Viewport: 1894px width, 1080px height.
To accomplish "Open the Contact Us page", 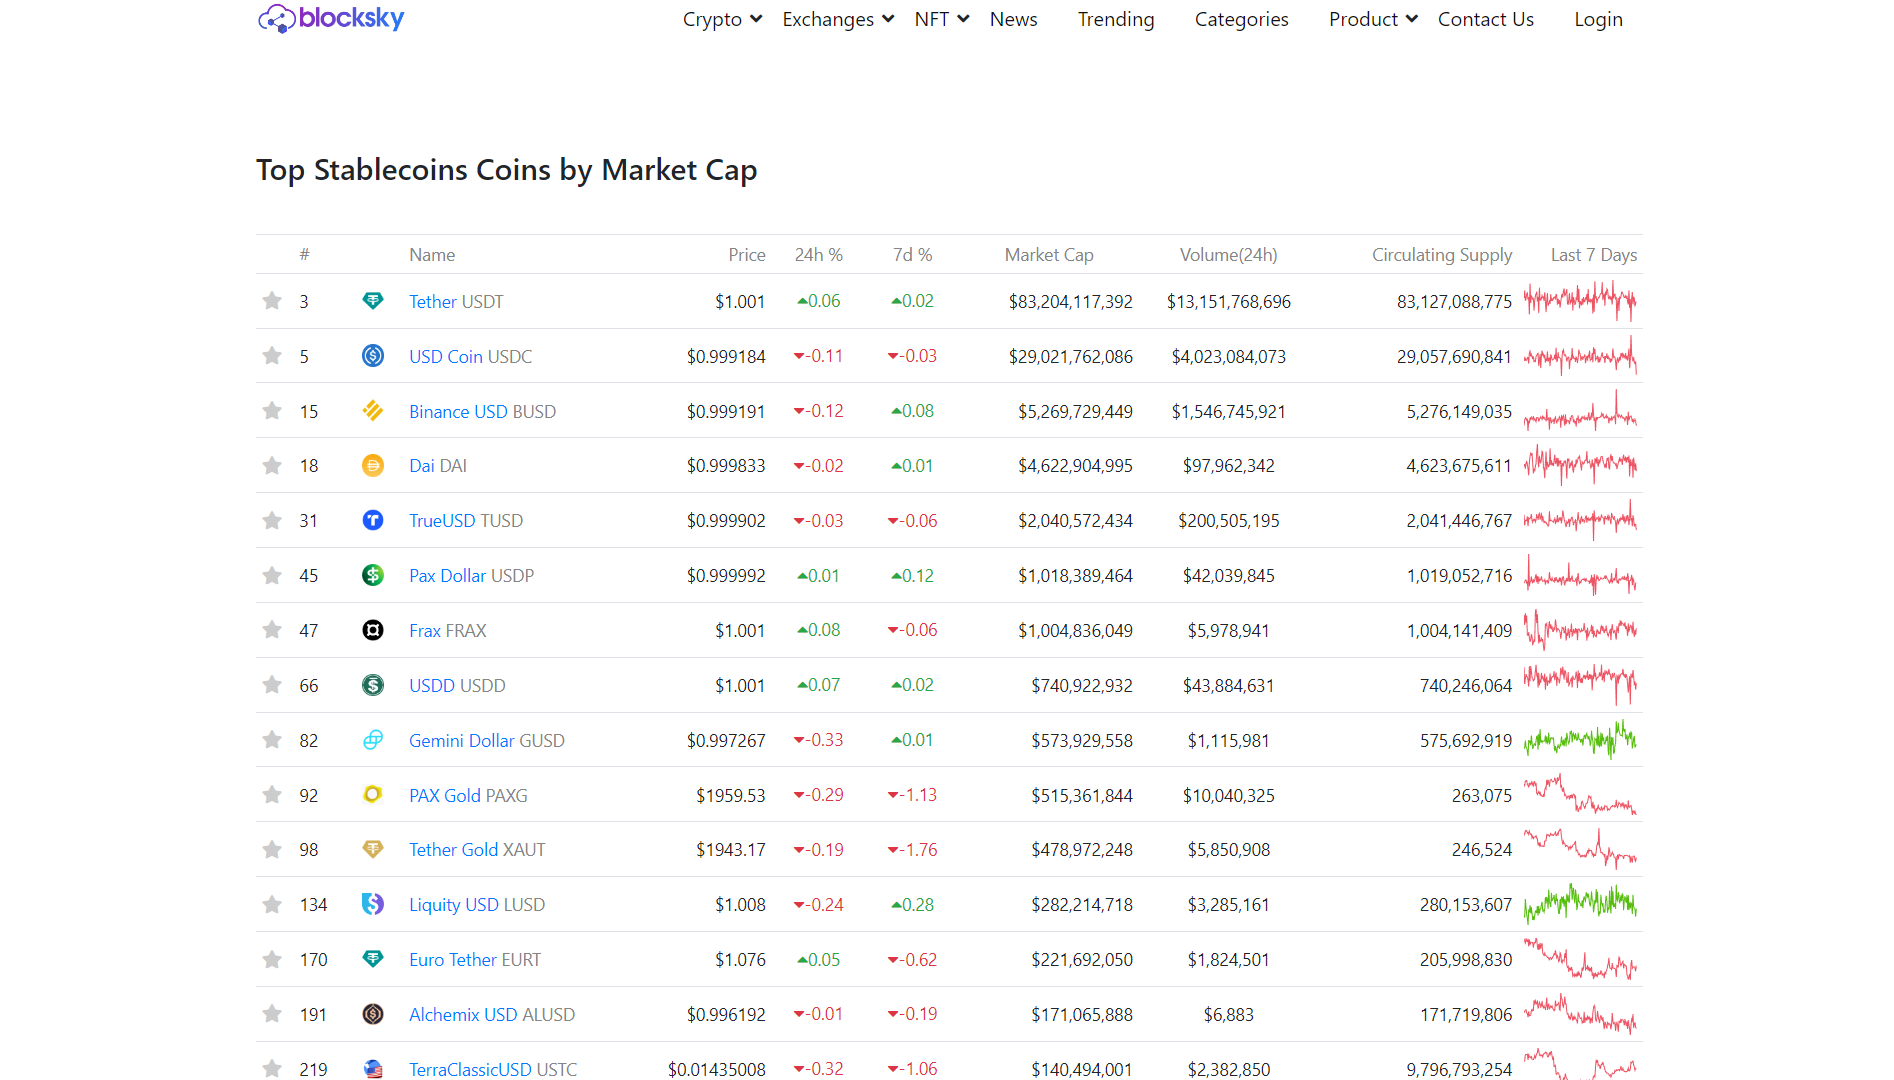I will tap(1485, 19).
